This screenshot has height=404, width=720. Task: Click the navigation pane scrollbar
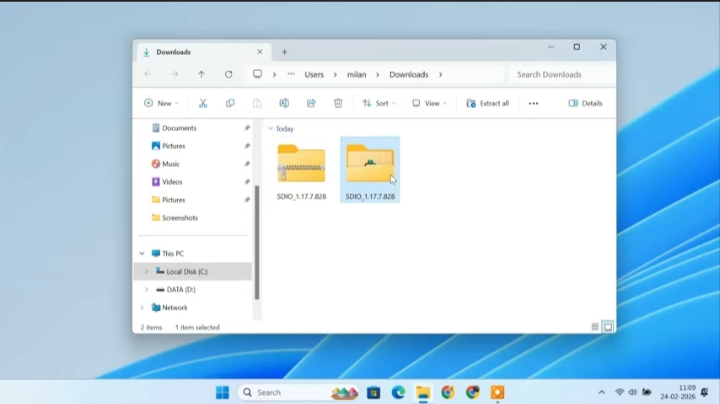point(257,242)
